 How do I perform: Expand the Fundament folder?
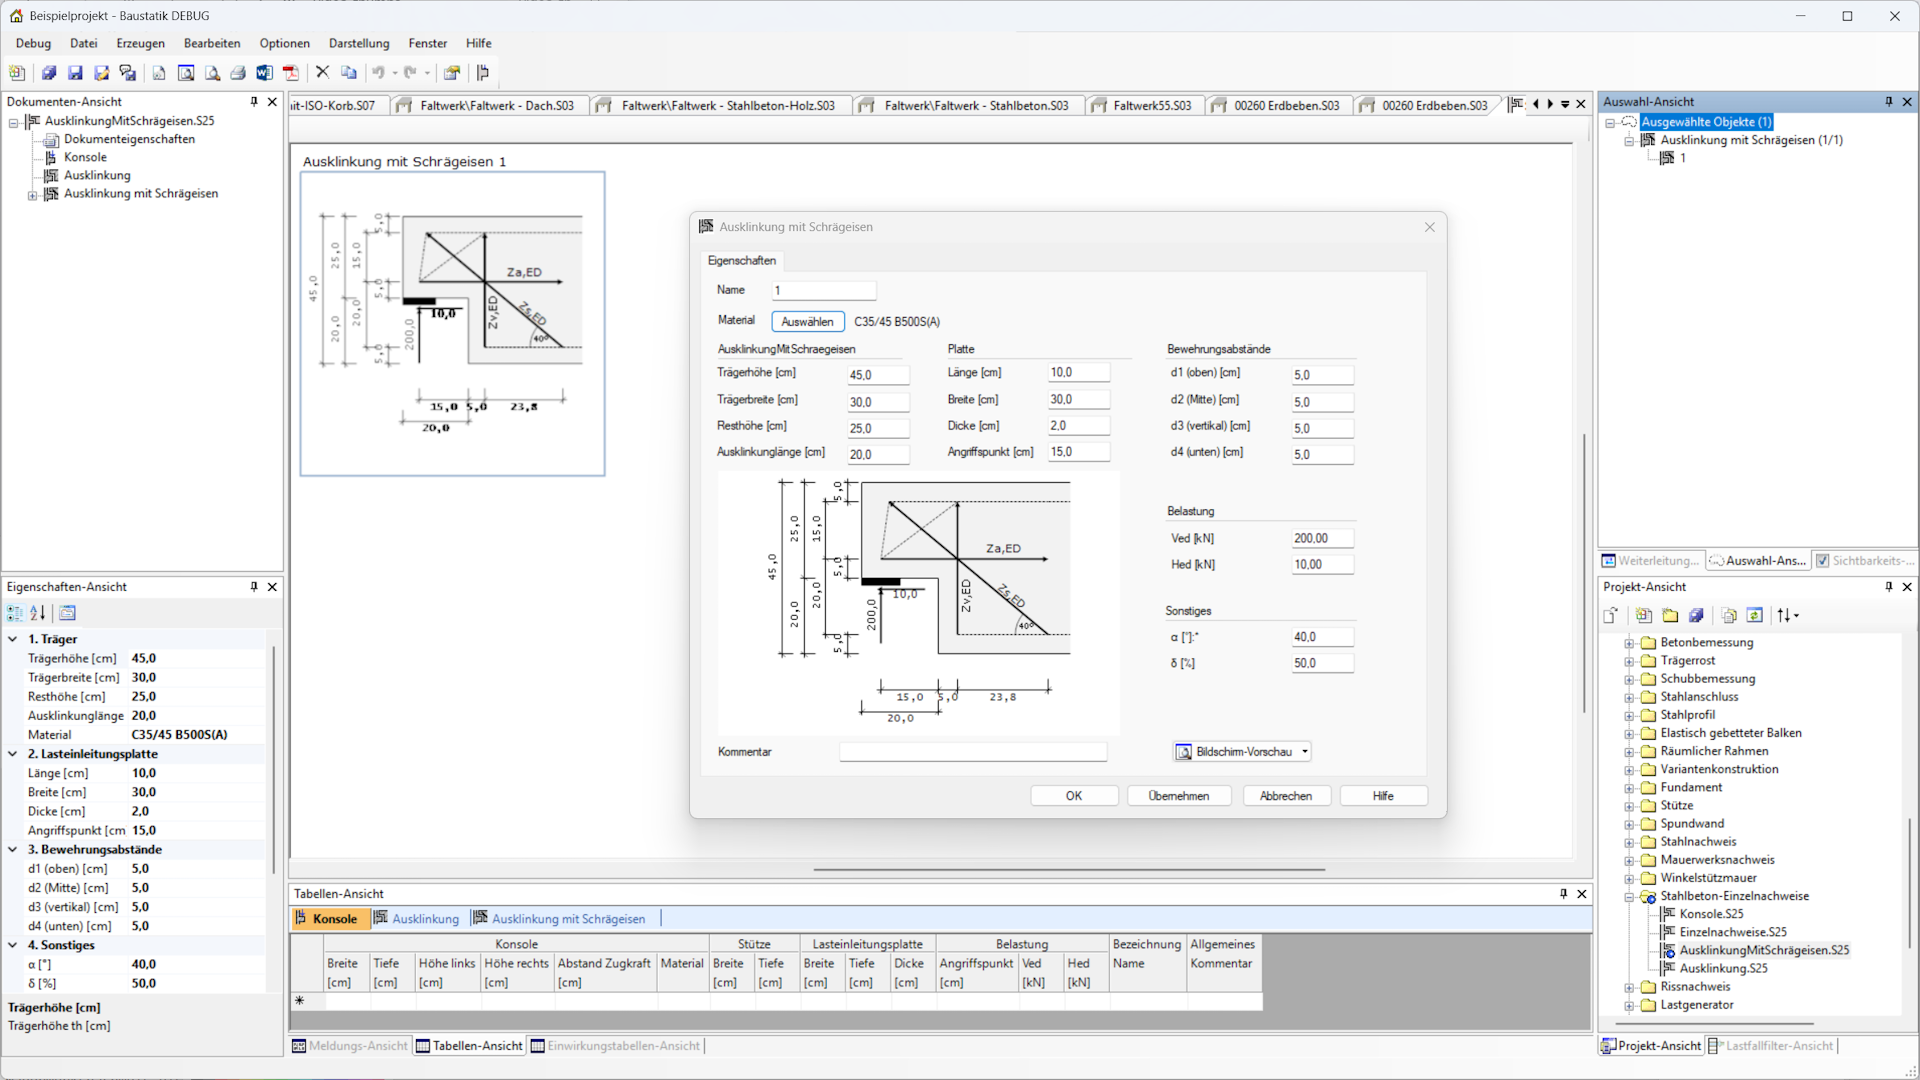point(1629,788)
